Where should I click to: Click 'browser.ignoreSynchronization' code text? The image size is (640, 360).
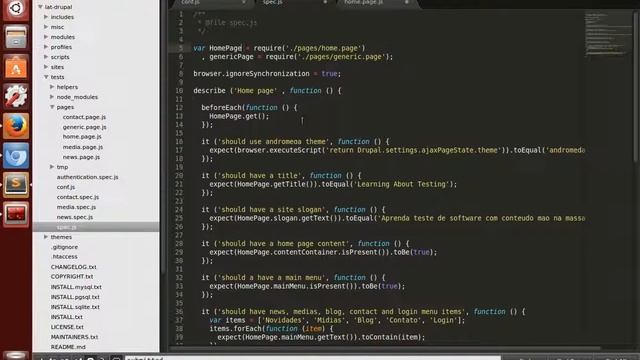251,74
